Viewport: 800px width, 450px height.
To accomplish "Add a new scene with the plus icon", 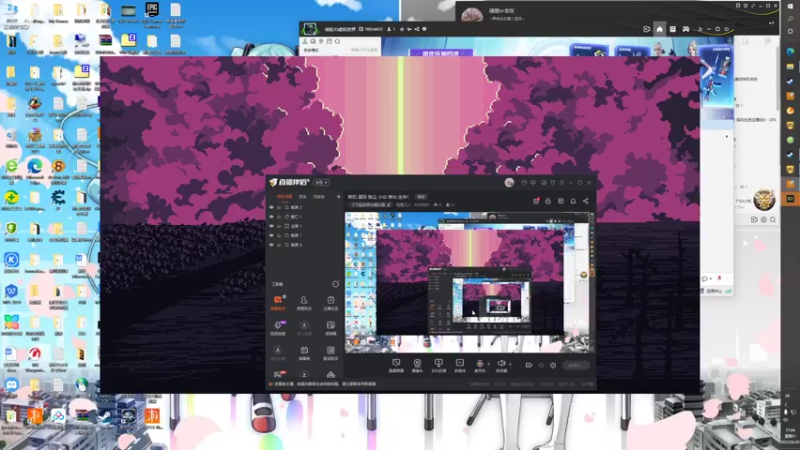I will click(338, 196).
